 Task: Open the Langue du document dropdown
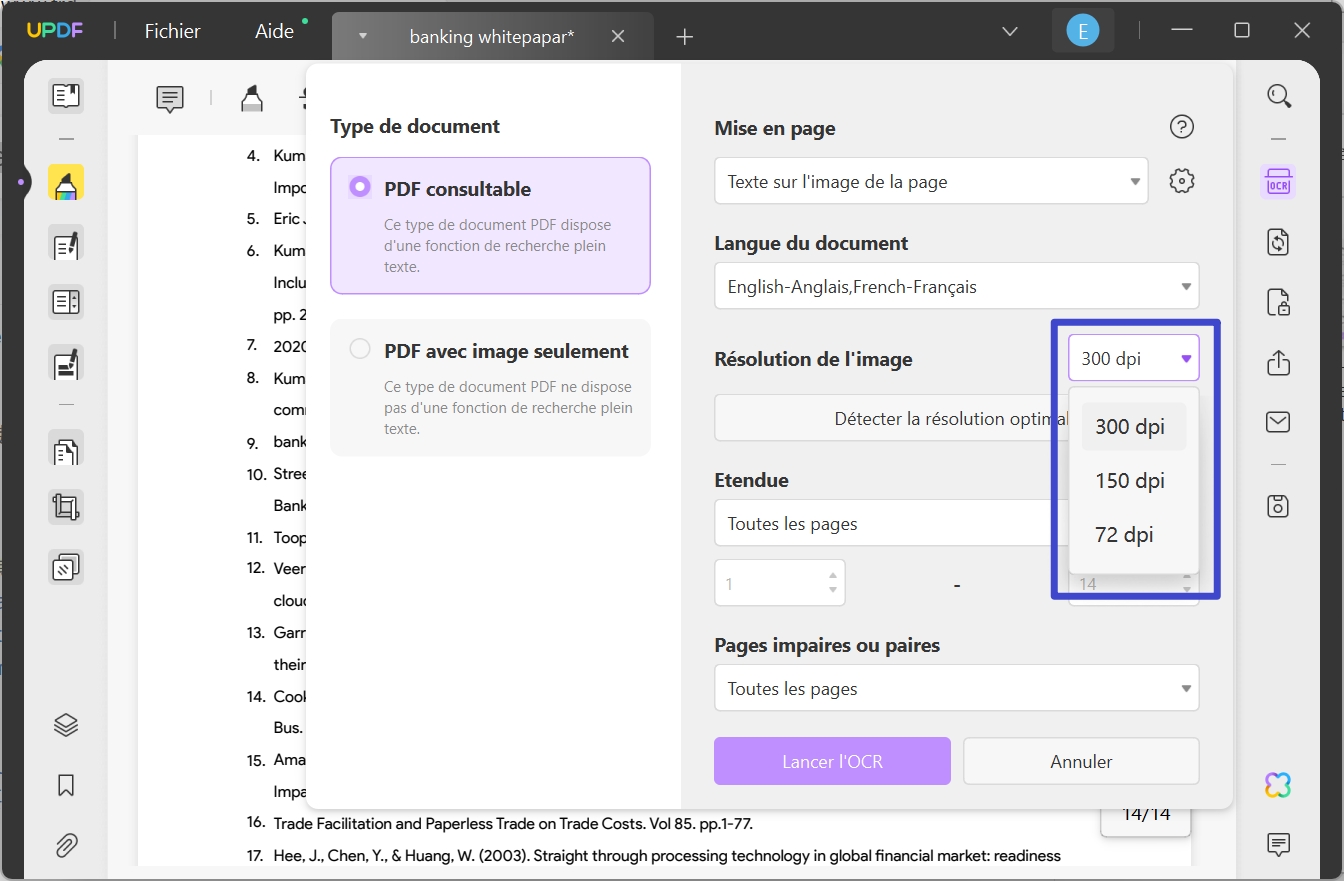point(955,286)
